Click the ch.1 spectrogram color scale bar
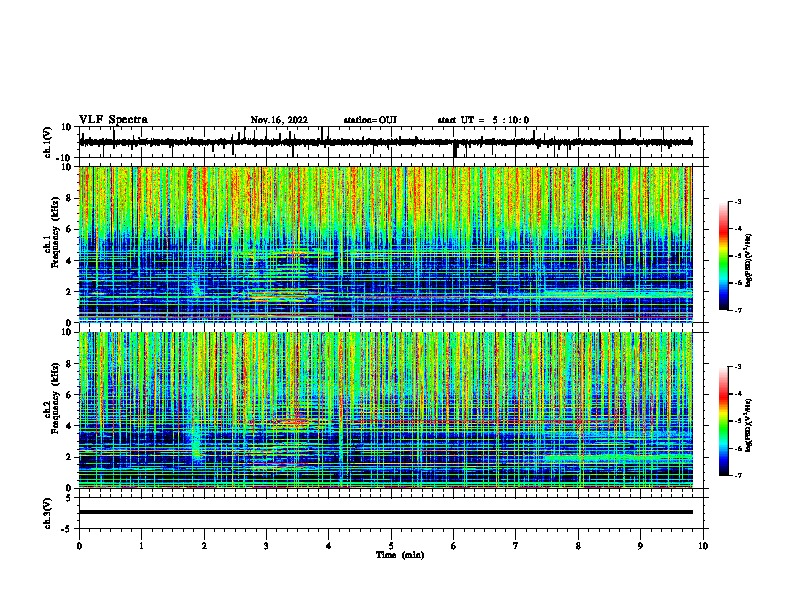 coord(723,256)
